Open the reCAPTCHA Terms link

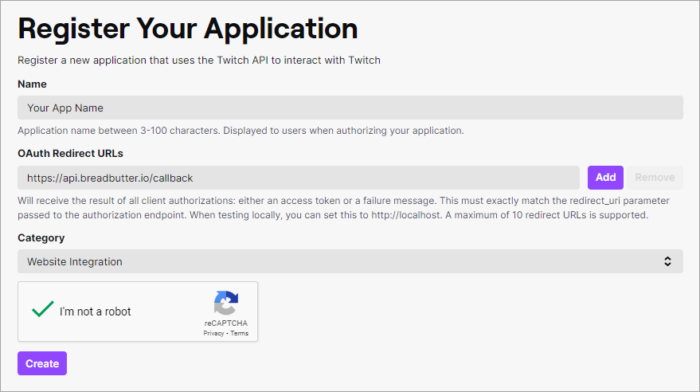point(239,333)
